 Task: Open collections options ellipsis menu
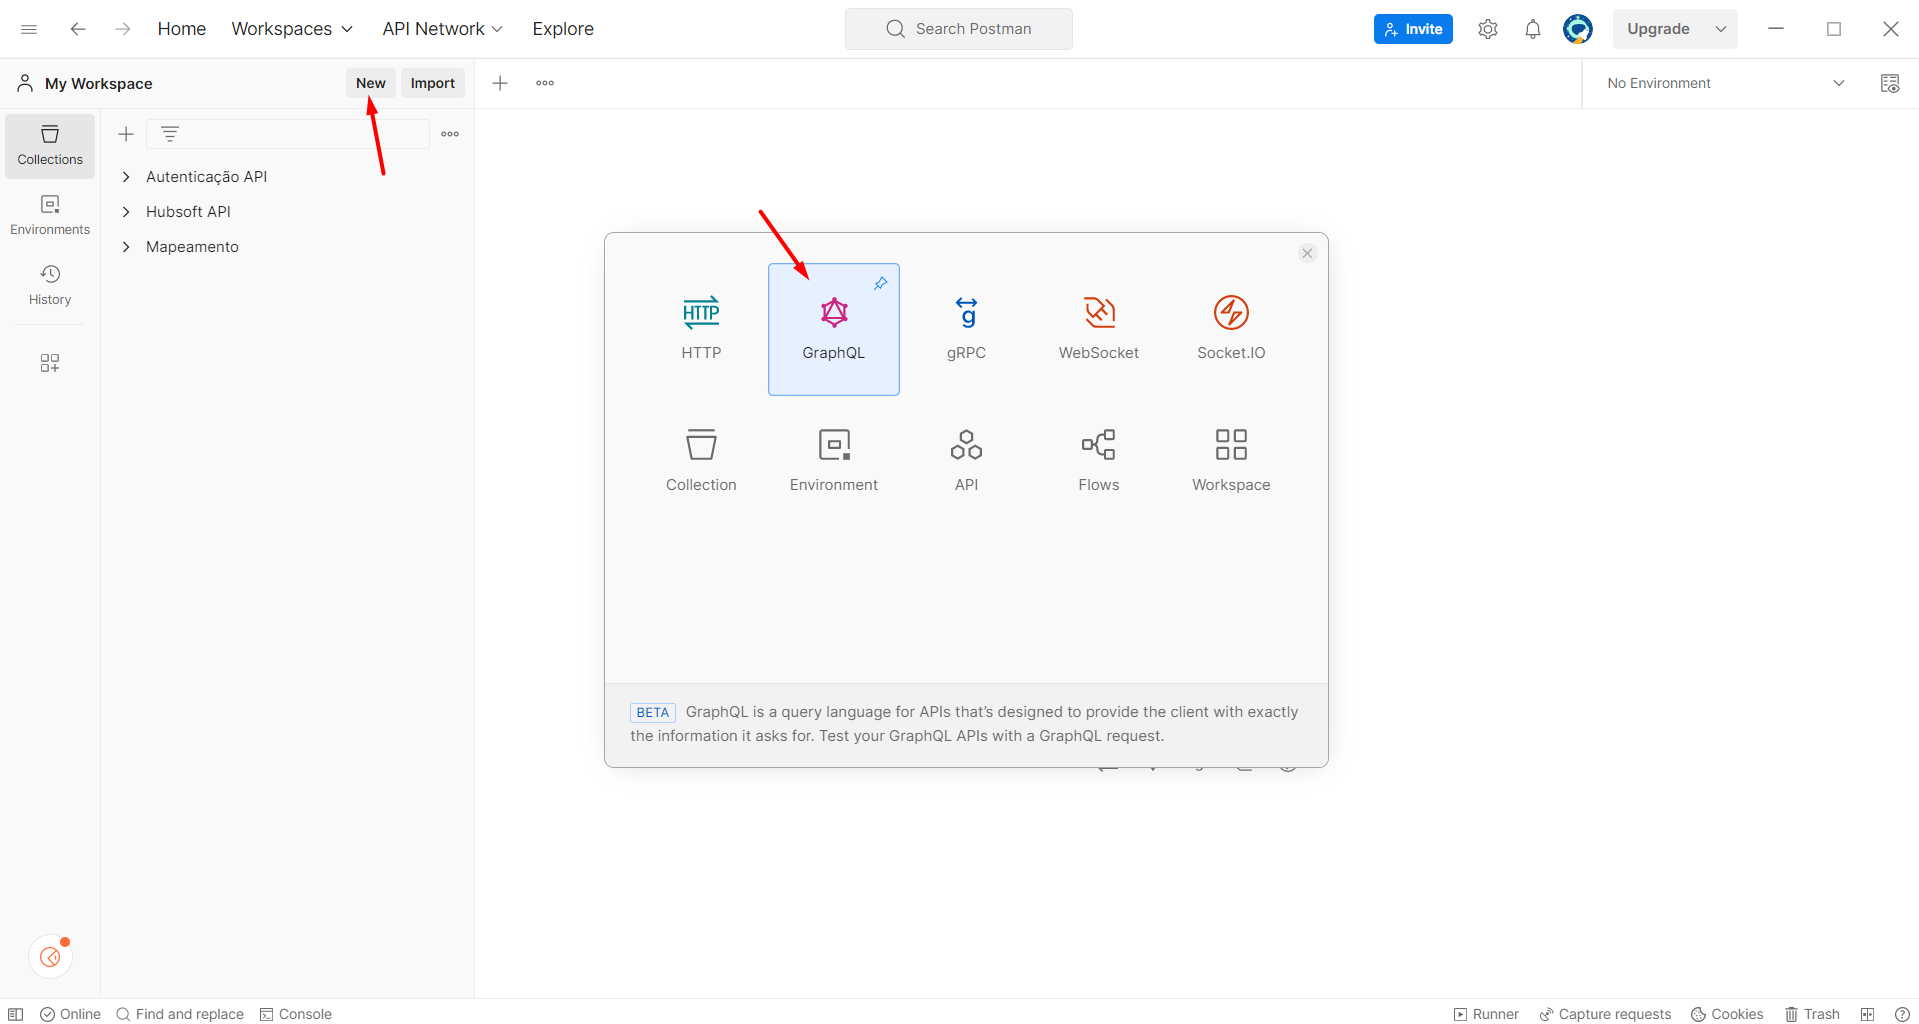[x=450, y=134]
